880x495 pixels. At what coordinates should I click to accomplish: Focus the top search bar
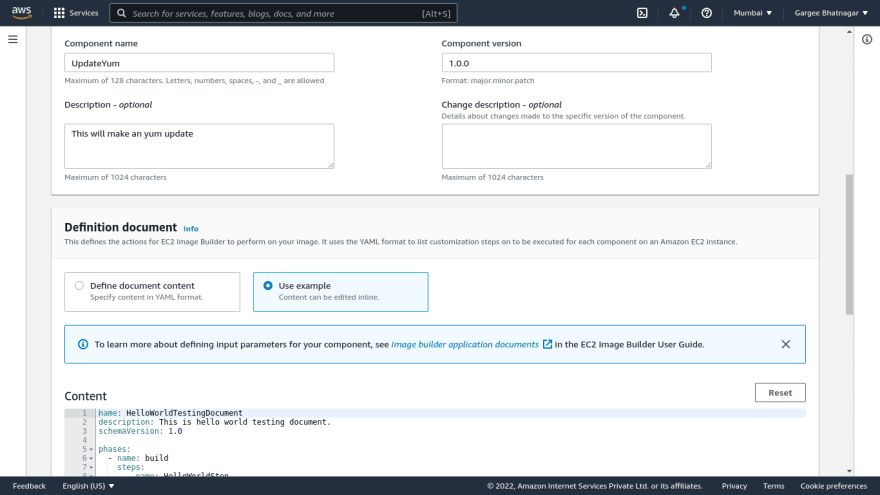tap(283, 13)
